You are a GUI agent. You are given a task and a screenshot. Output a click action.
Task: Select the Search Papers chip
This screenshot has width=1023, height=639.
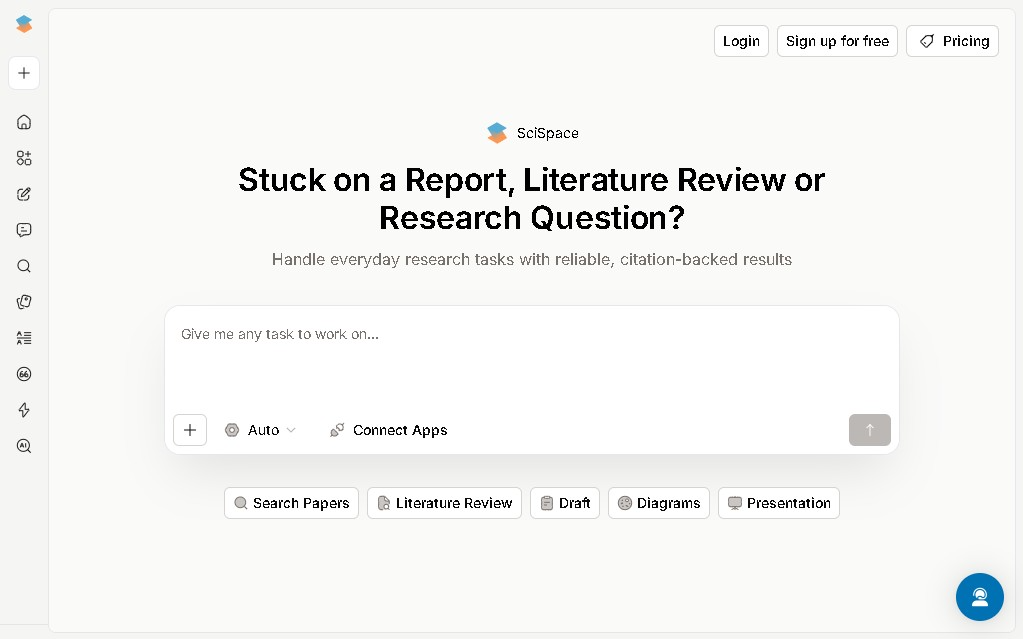[292, 503]
